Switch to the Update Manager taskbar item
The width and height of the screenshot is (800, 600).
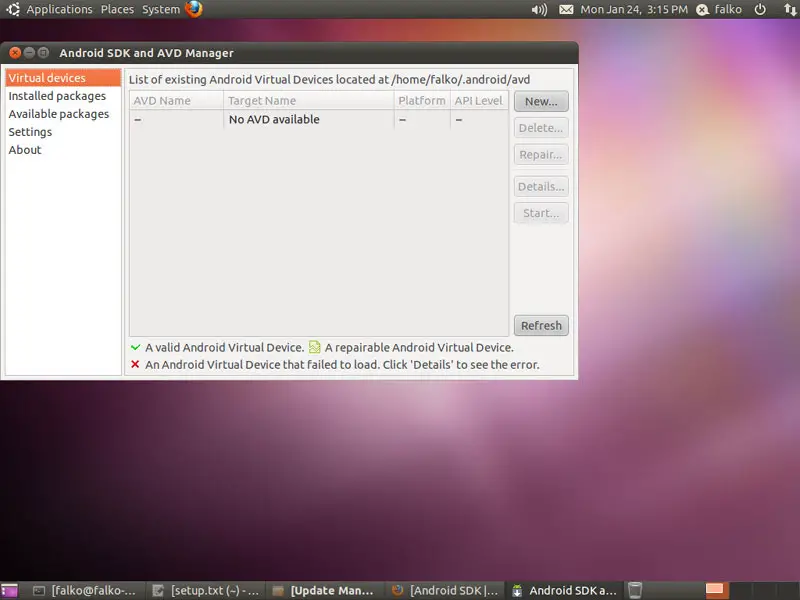pos(325,591)
